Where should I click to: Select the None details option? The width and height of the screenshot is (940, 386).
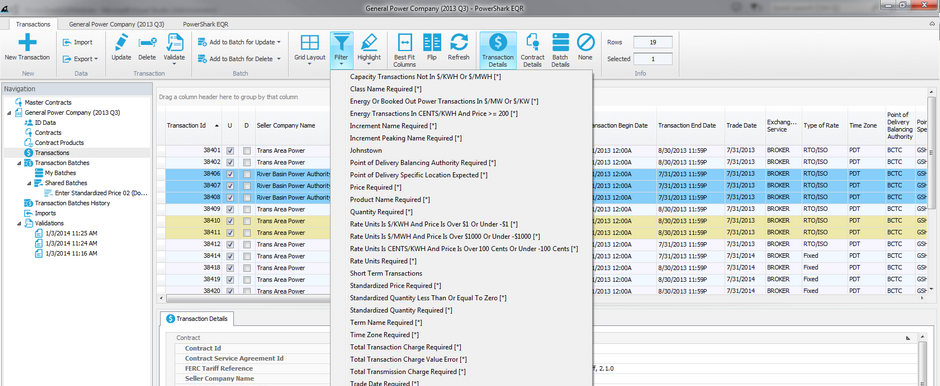(585, 47)
